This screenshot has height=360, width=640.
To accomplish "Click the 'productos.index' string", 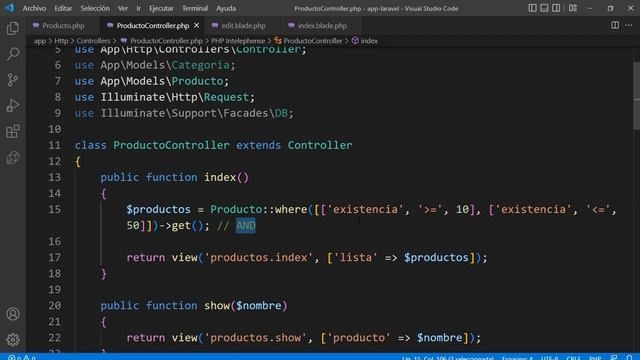I will [x=258, y=258].
